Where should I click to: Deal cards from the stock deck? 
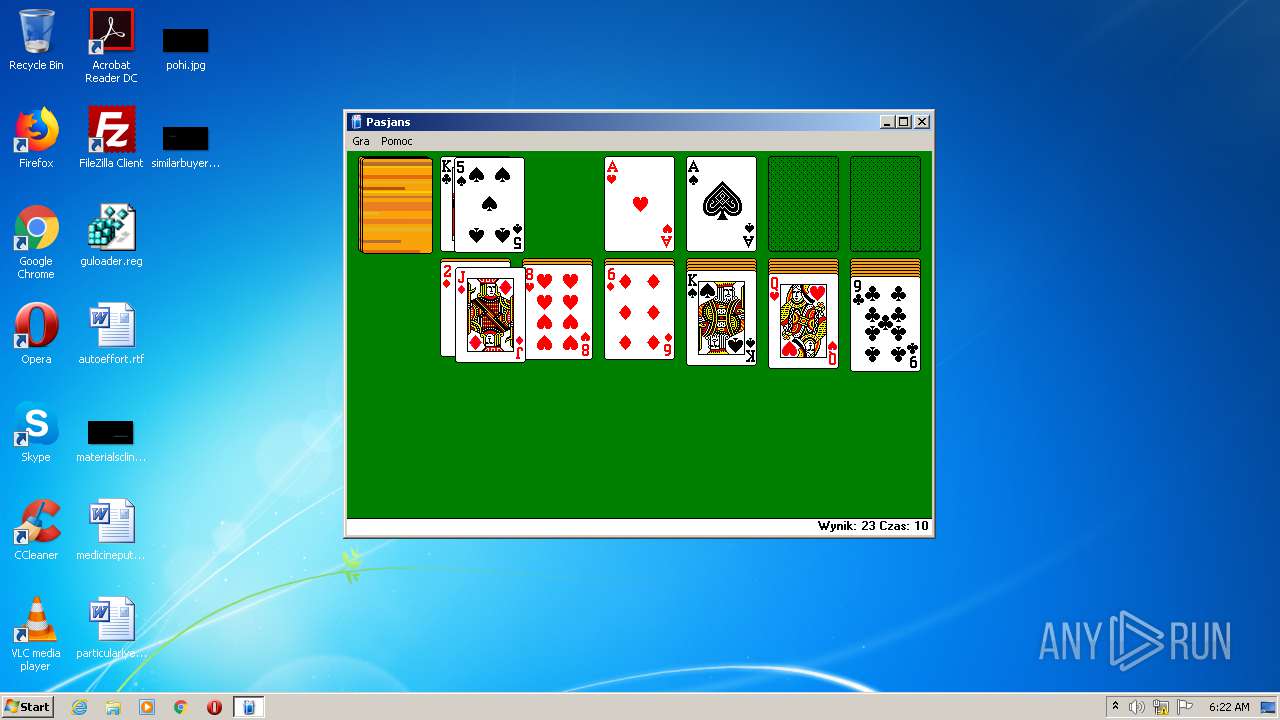(x=396, y=205)
